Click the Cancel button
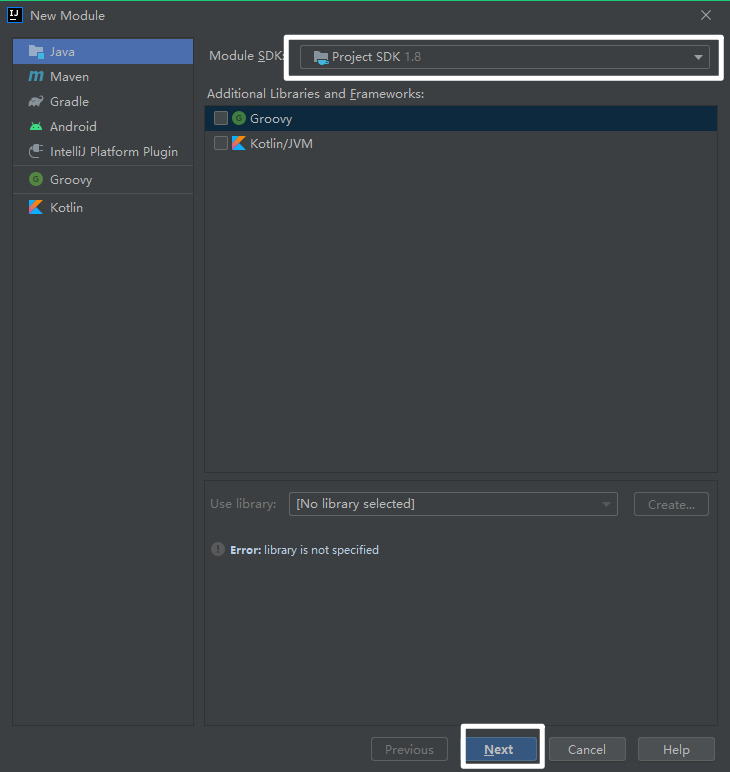Screen dimensions: 730x772 587,749
